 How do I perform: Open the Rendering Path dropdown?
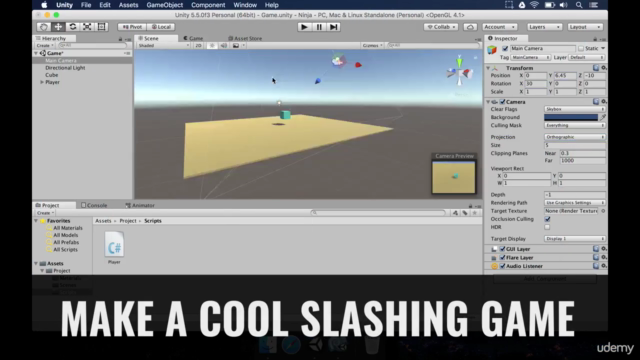click(575, 203)
